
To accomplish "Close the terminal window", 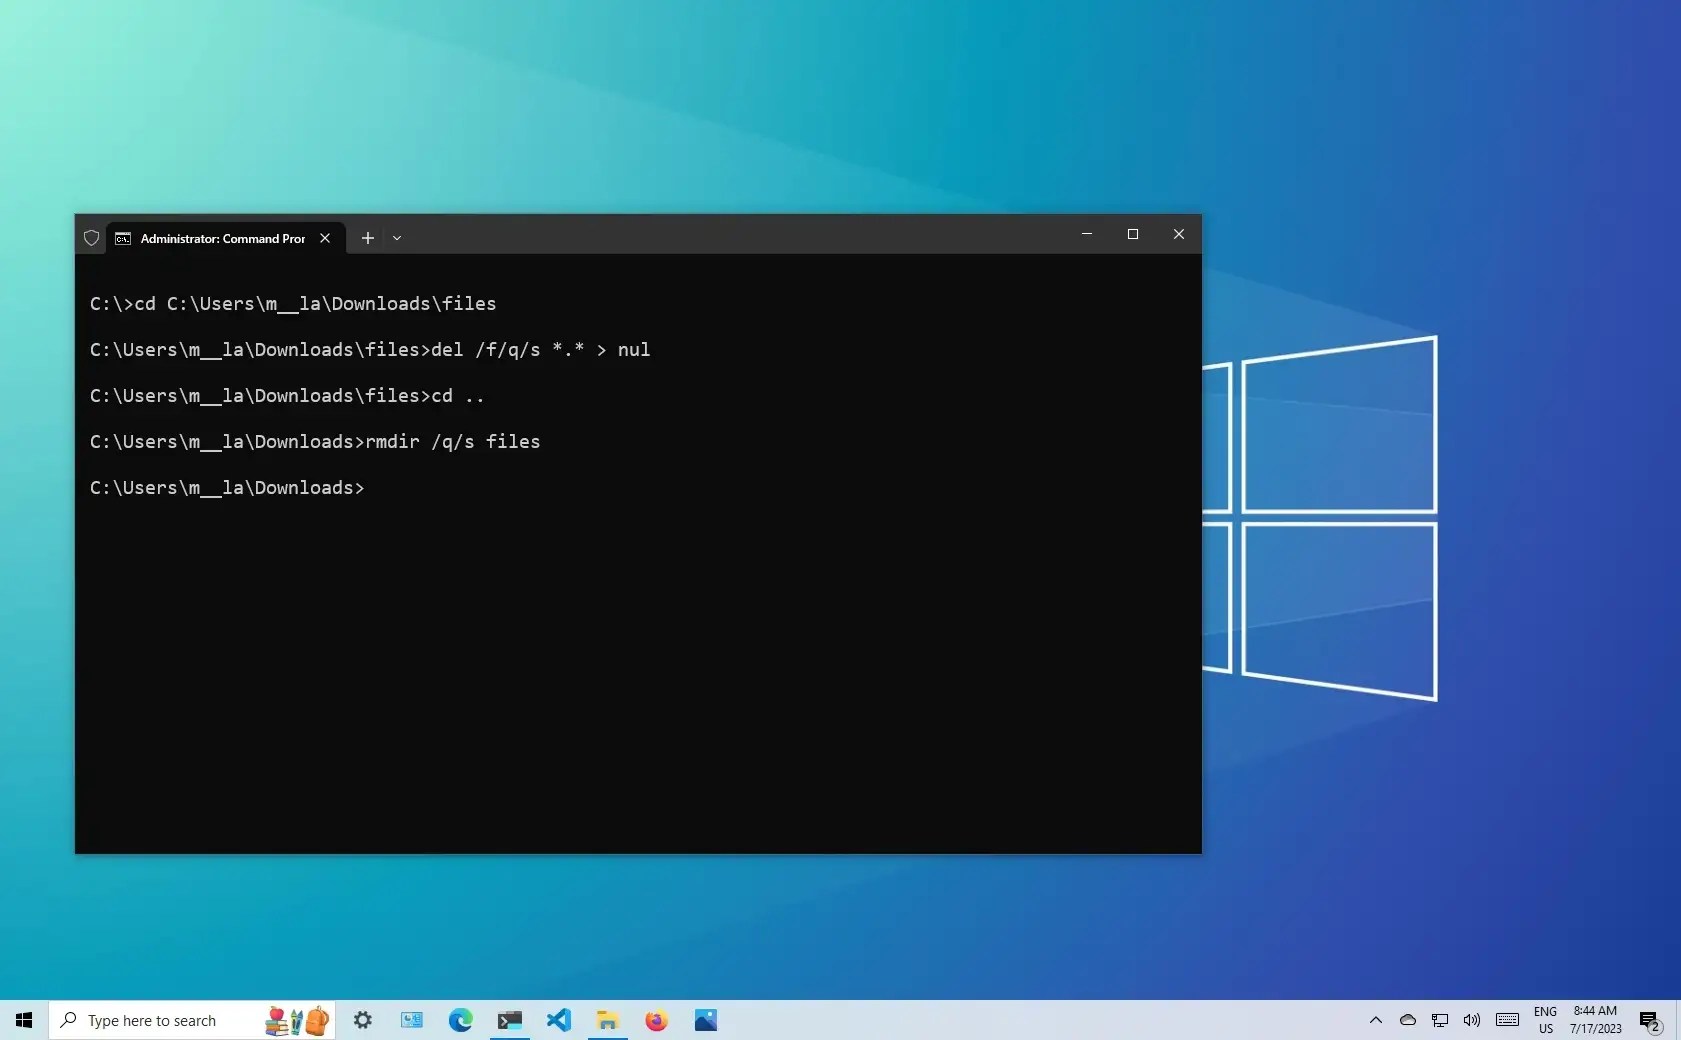I will pyautogui.click(x=1179, y=234).
